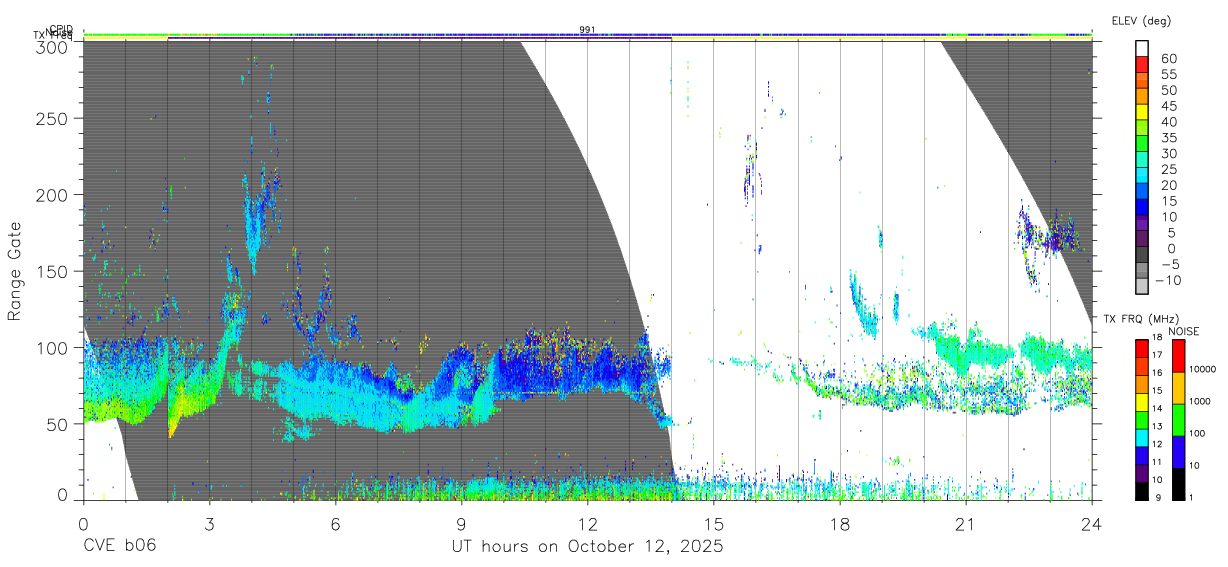This screenshot has height=567, width=1228.
Task: Click the 'CVE b06' radar beam label
Action: (119, 547)
